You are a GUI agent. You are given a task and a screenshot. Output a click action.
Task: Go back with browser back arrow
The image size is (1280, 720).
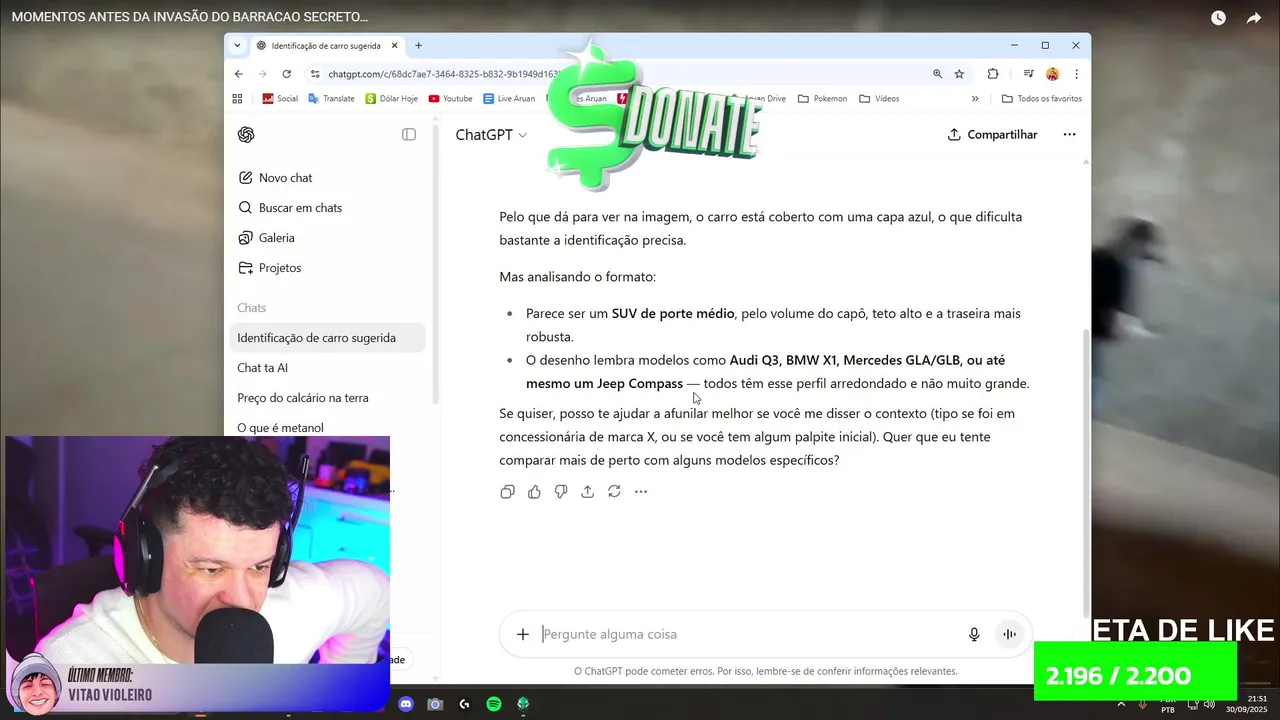[239, 74]
